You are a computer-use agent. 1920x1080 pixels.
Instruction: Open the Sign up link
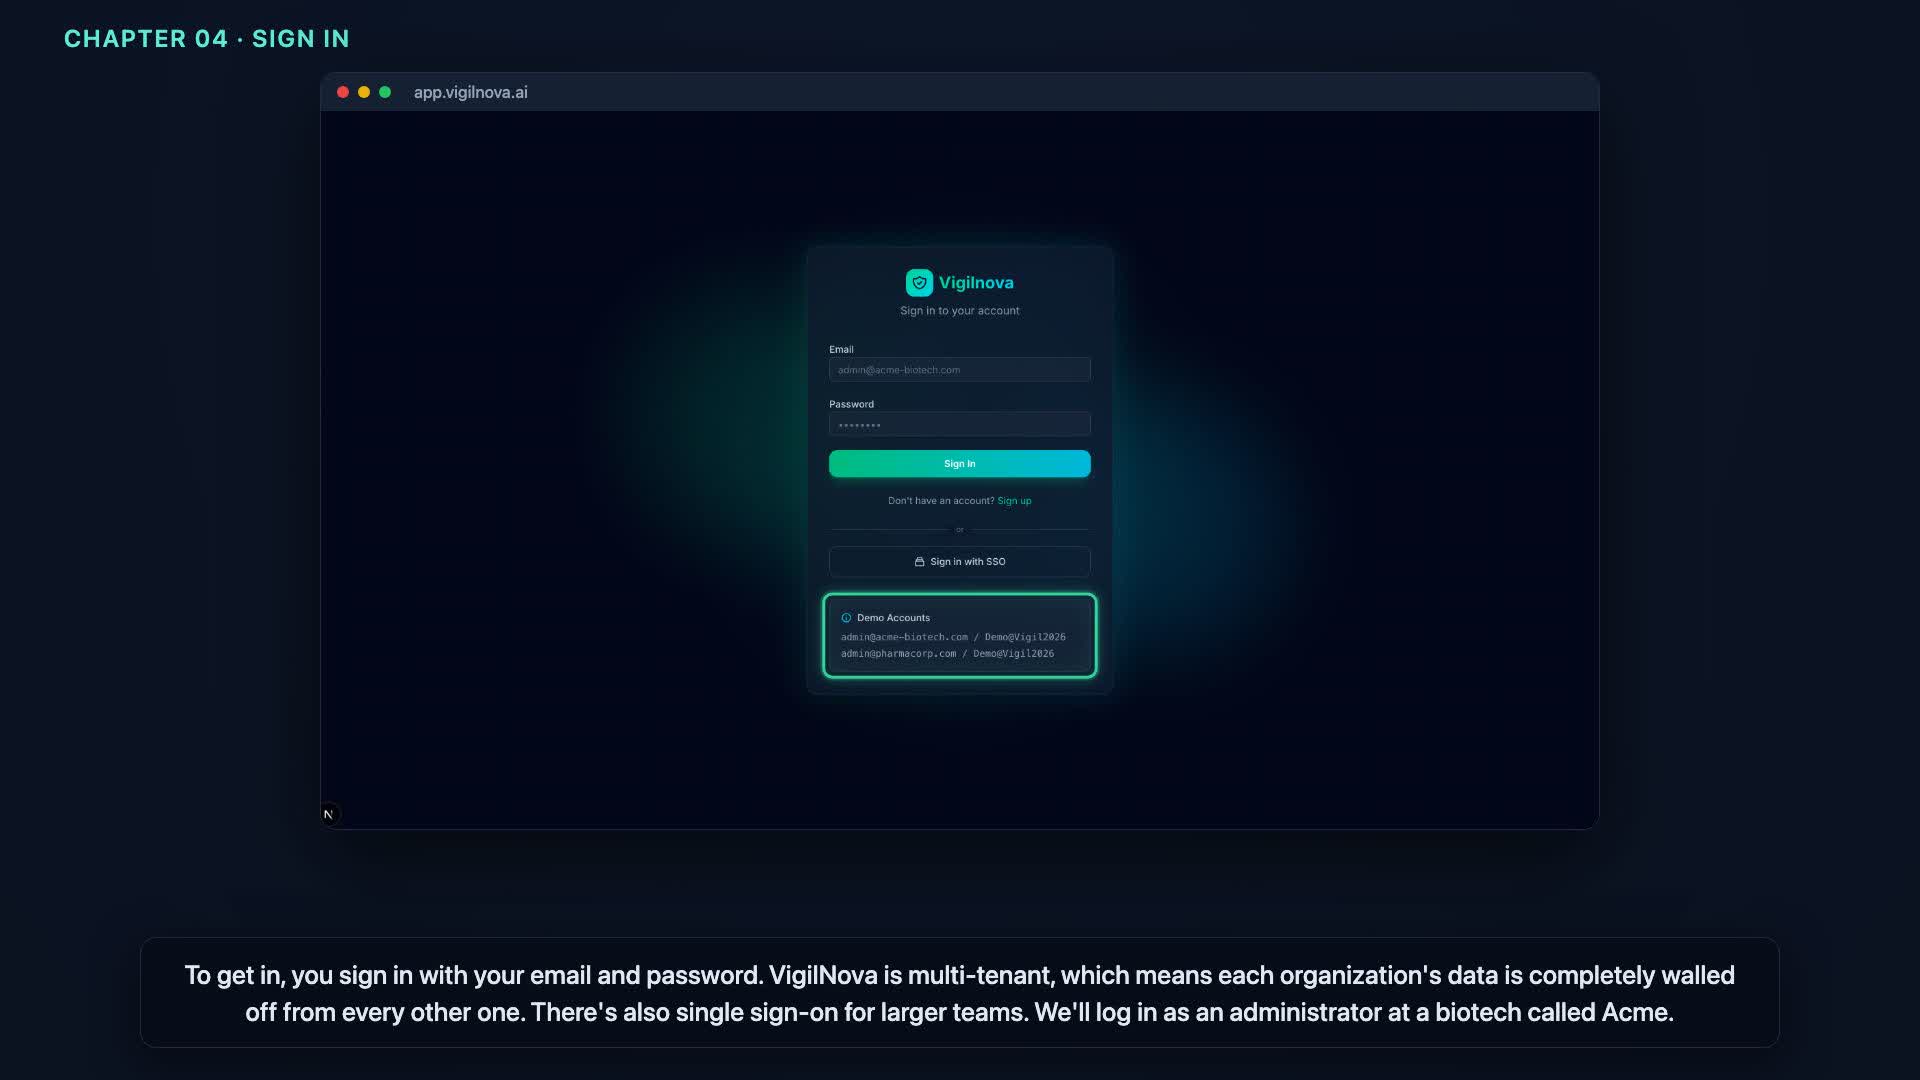1014,501
